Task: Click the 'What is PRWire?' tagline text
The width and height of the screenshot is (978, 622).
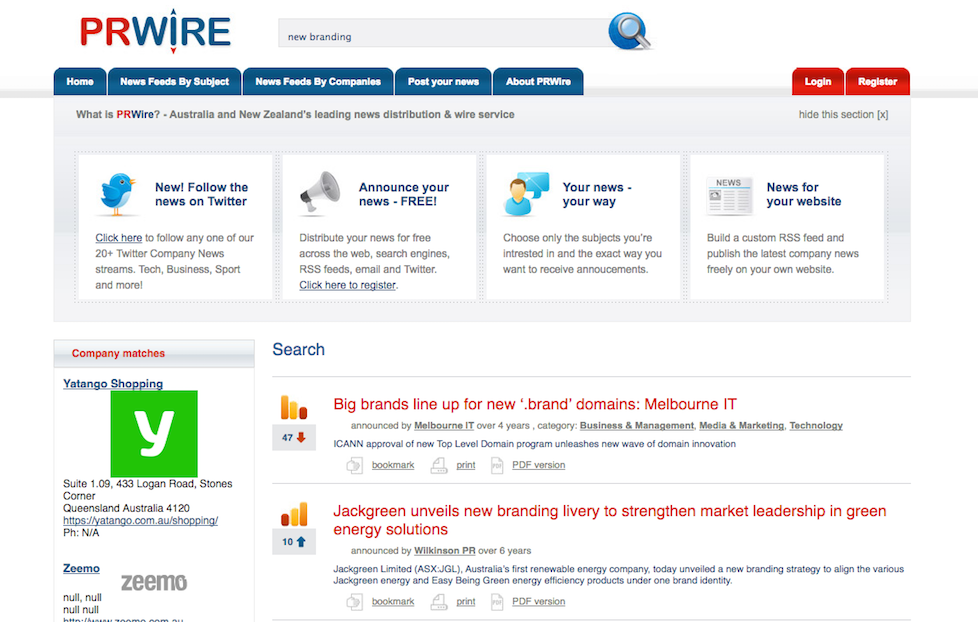Action: (295, 115)
